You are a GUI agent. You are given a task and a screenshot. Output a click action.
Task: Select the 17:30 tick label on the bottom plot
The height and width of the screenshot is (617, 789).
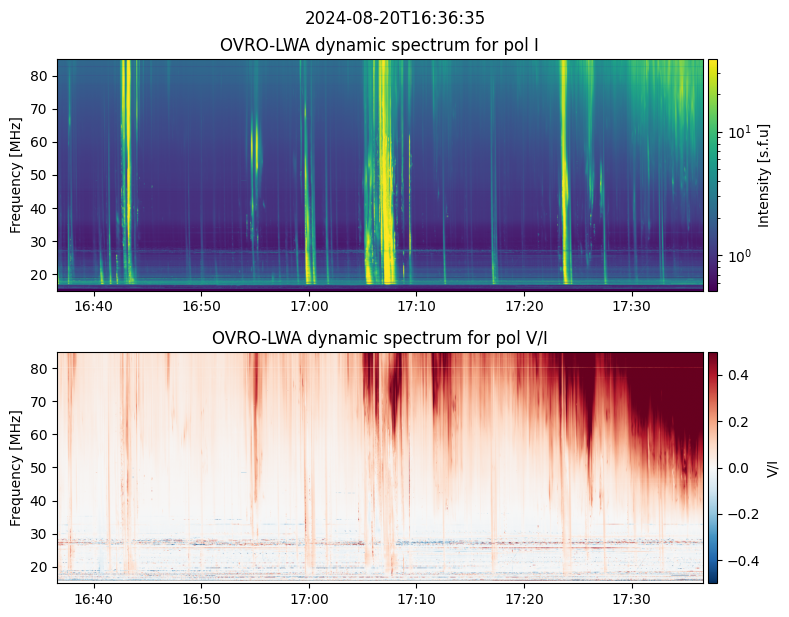pyautogui.click(x=631, y=598)
